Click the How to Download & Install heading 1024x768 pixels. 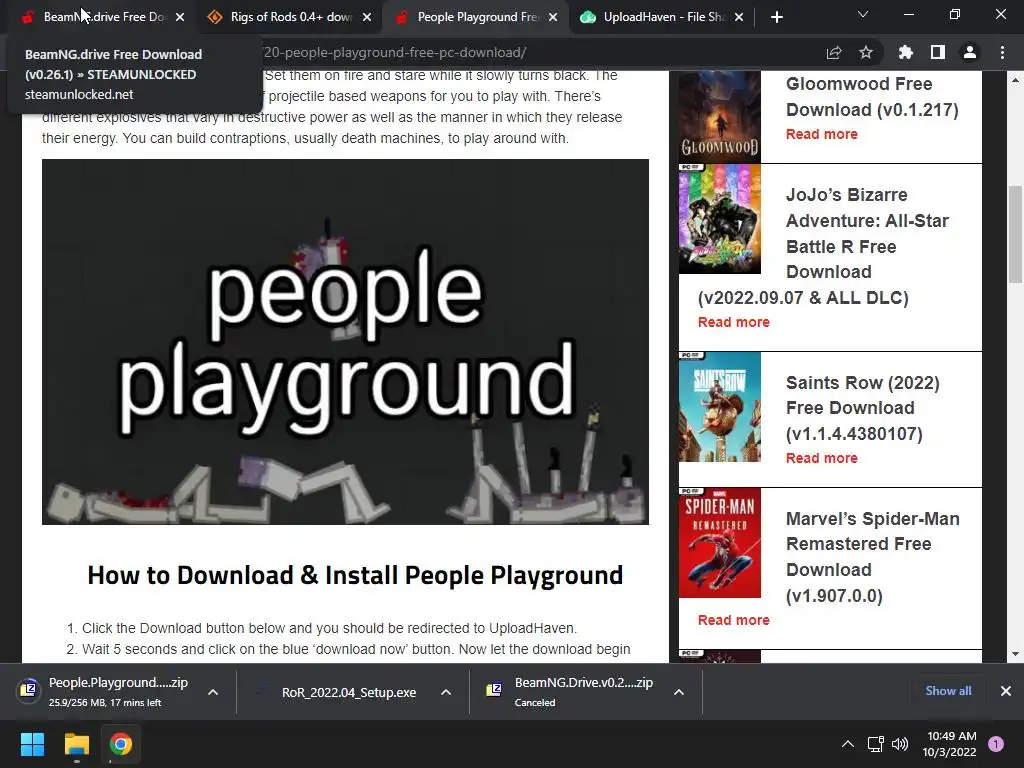(x=355, y=575)
